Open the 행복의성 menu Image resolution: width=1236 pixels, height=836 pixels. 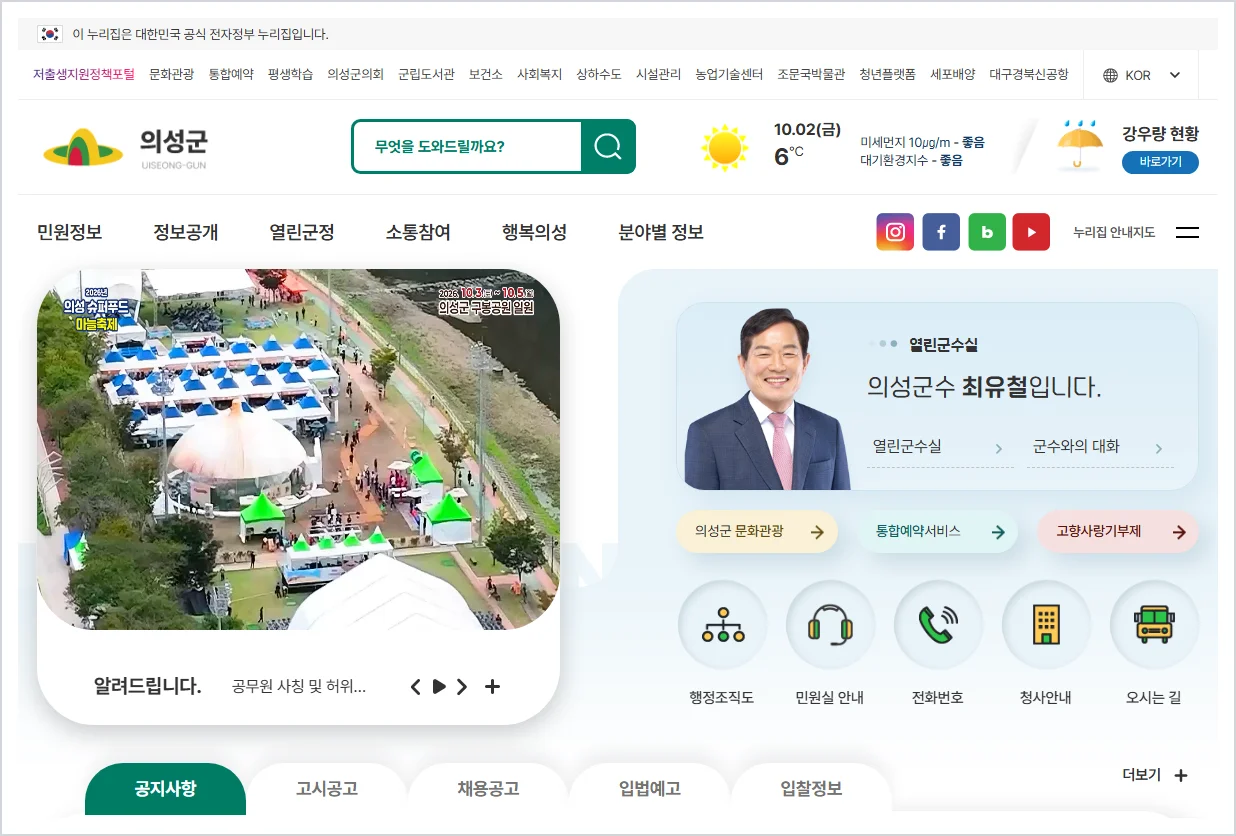click(x=534, y=232)
